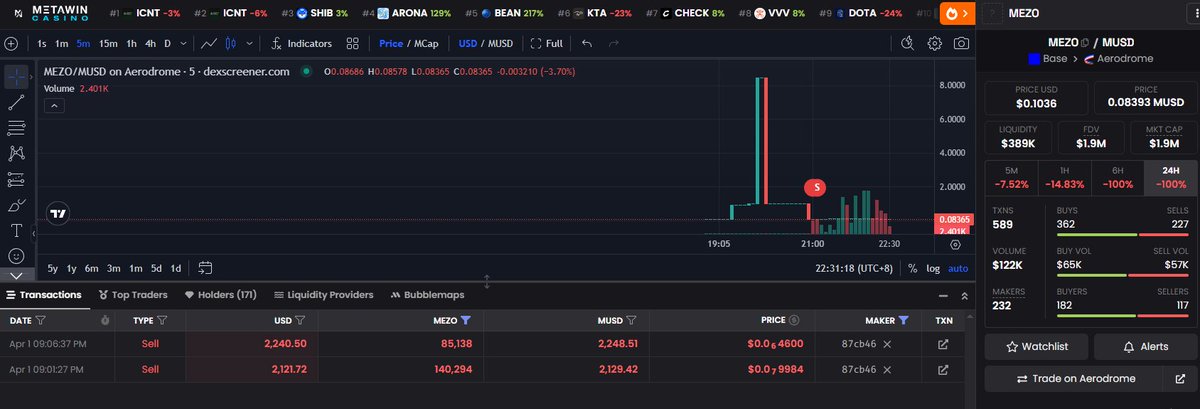Image resolution: width=1200 pixels, height=409 pixels.
Task: Open the Fibonacci retracement tool
Action: (x=16, y=128)
